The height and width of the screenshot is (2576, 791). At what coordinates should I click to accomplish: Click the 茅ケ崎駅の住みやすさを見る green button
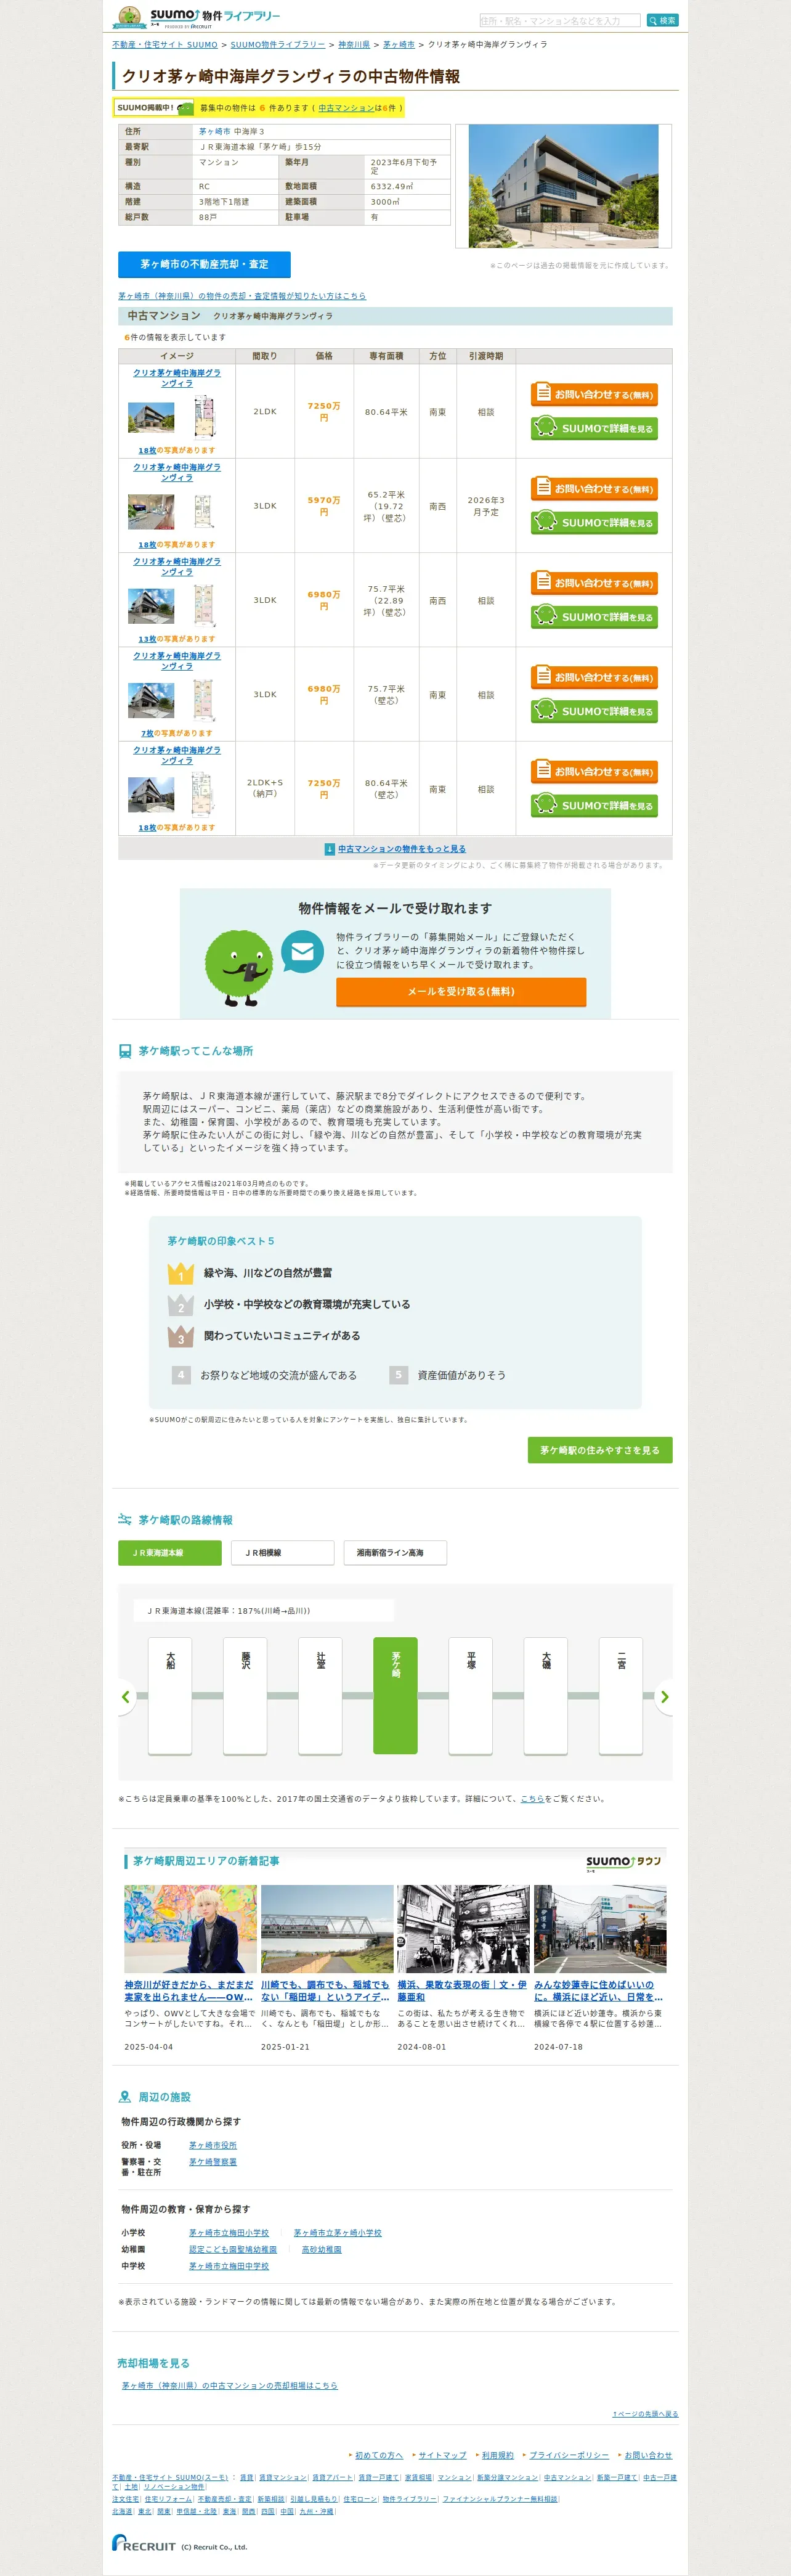pos(600,1450)
